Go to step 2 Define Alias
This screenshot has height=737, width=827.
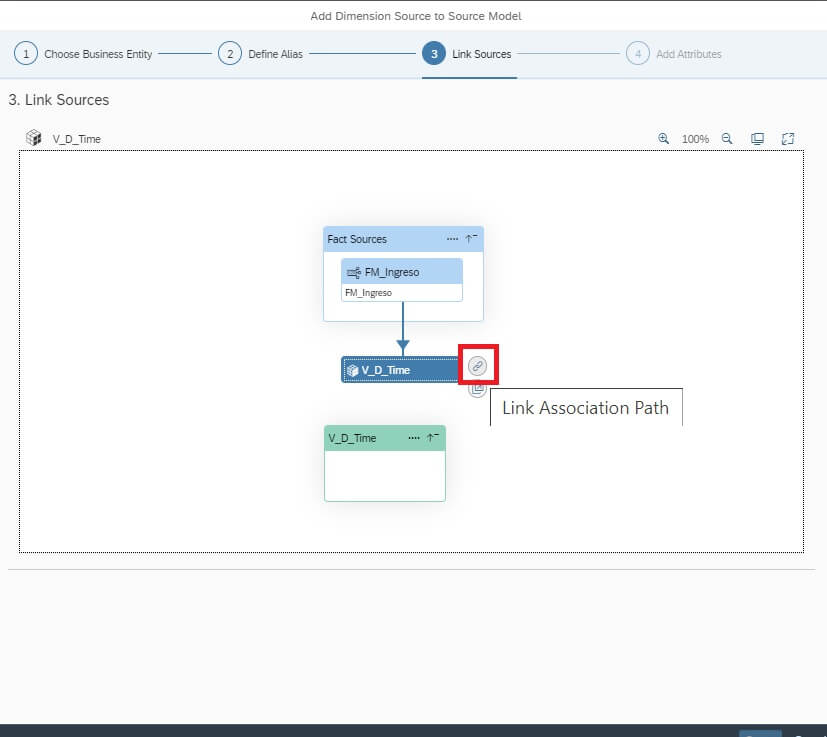pos(261,54)
